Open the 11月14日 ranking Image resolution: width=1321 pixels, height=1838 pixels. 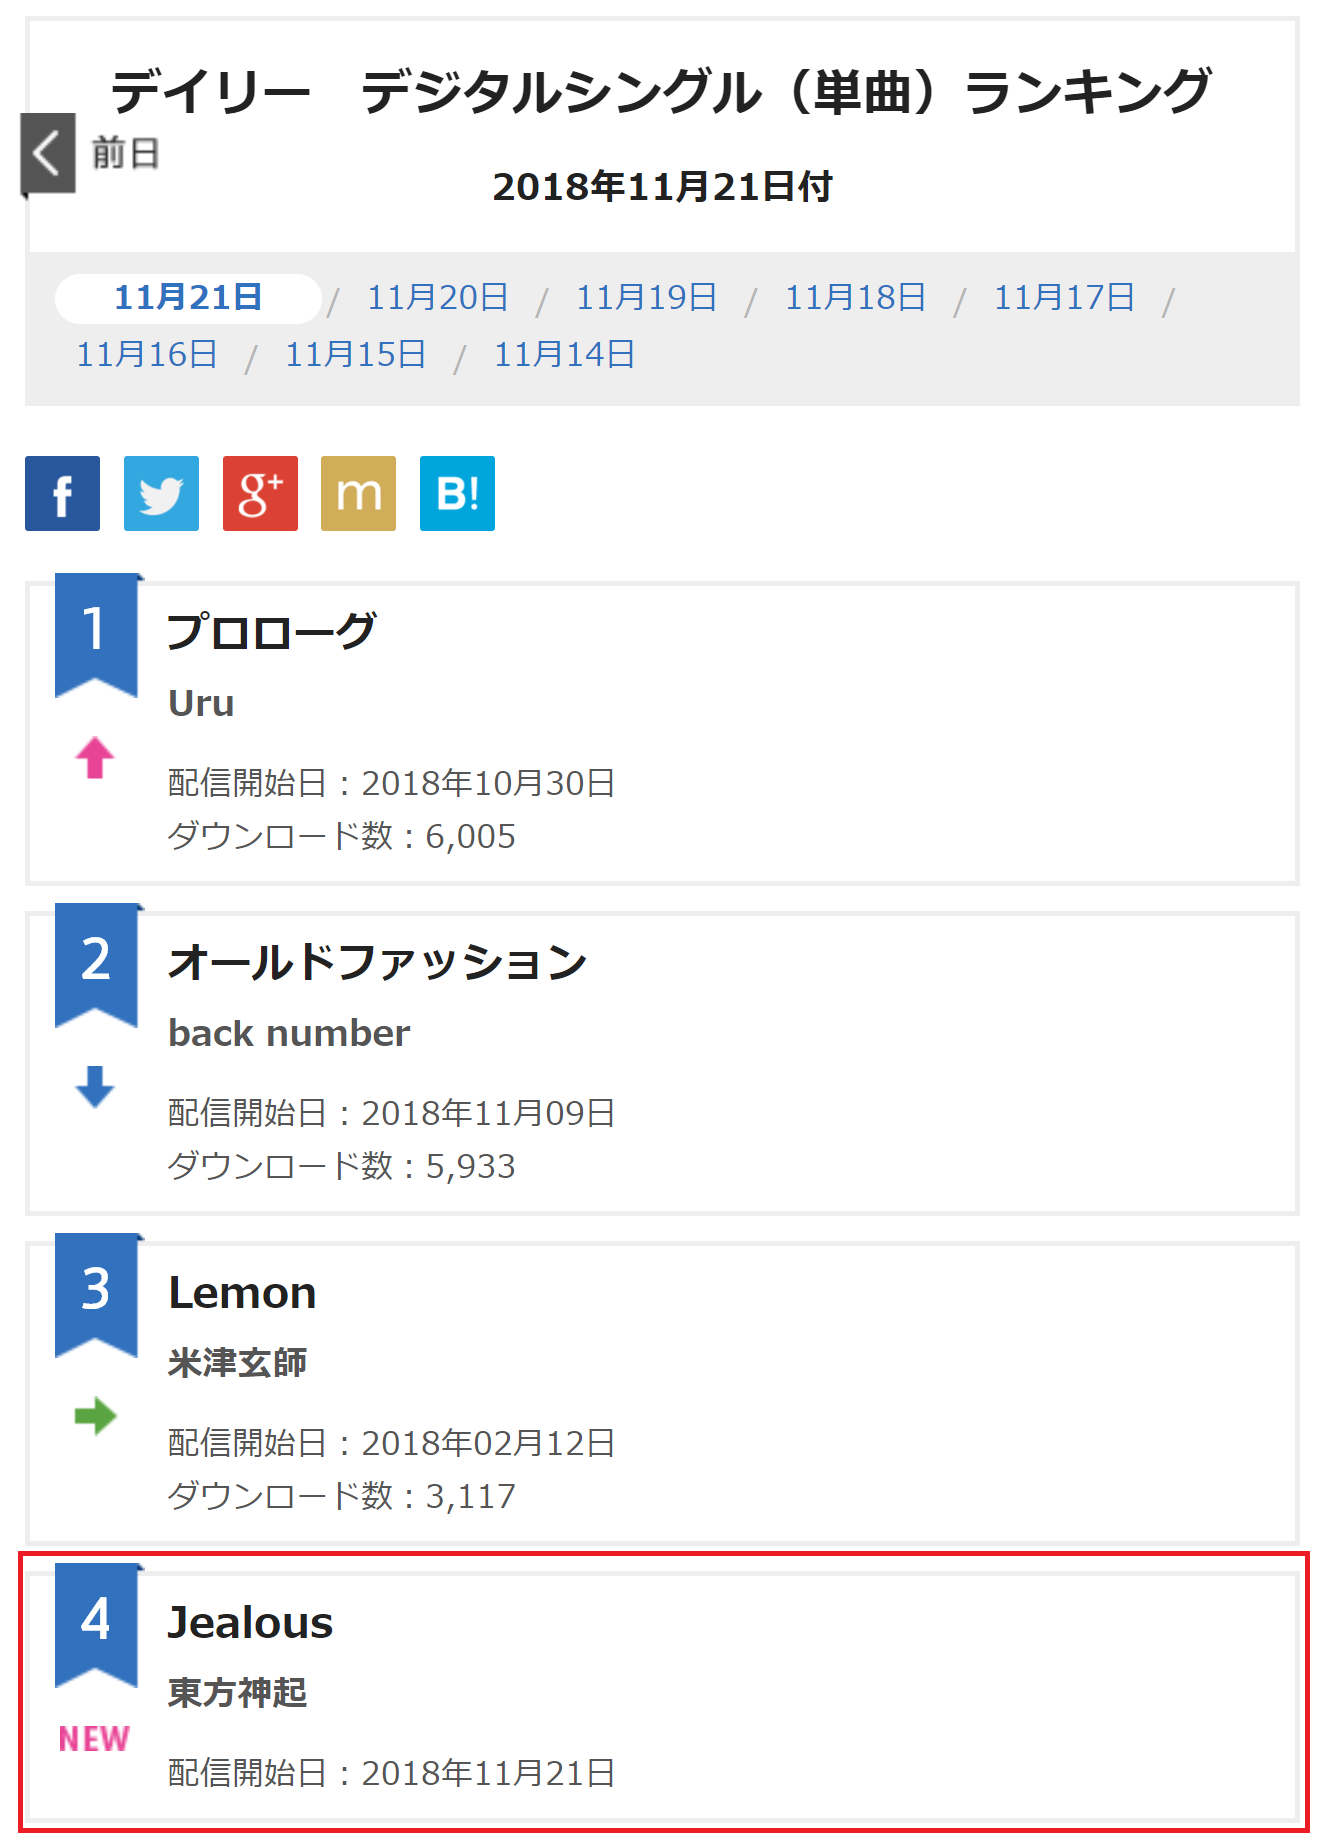pos(565,355)
